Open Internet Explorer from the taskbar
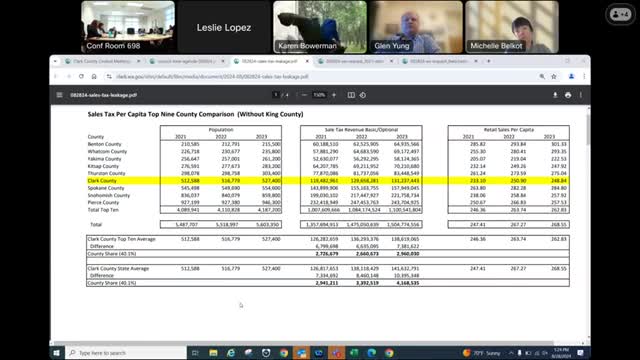 (x=231, y=353)
